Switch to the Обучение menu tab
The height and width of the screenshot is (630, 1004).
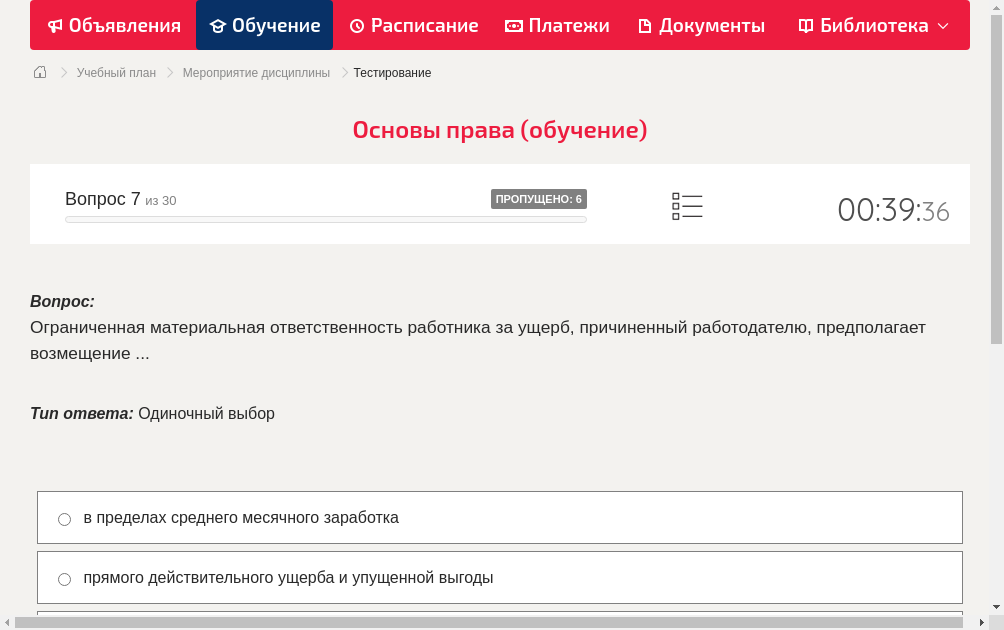point(264,25)
